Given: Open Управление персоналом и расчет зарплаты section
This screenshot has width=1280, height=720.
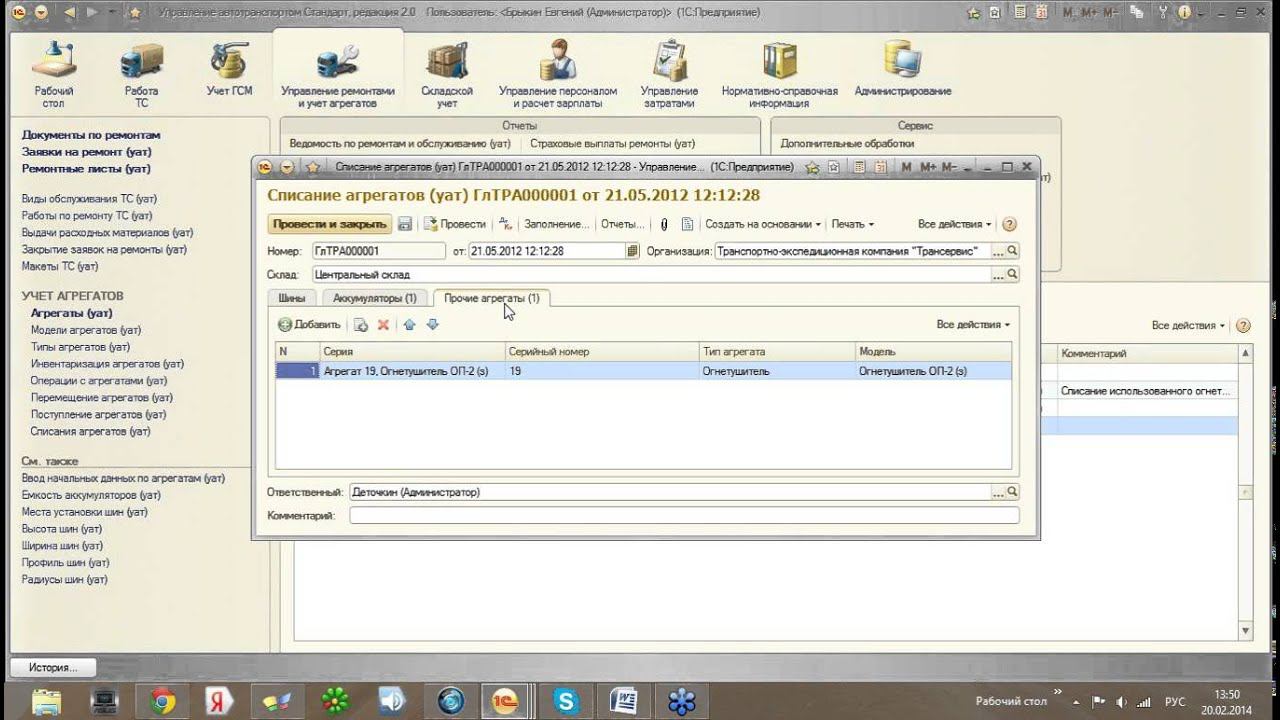Looking at the screenshot, I should (558, 75).
